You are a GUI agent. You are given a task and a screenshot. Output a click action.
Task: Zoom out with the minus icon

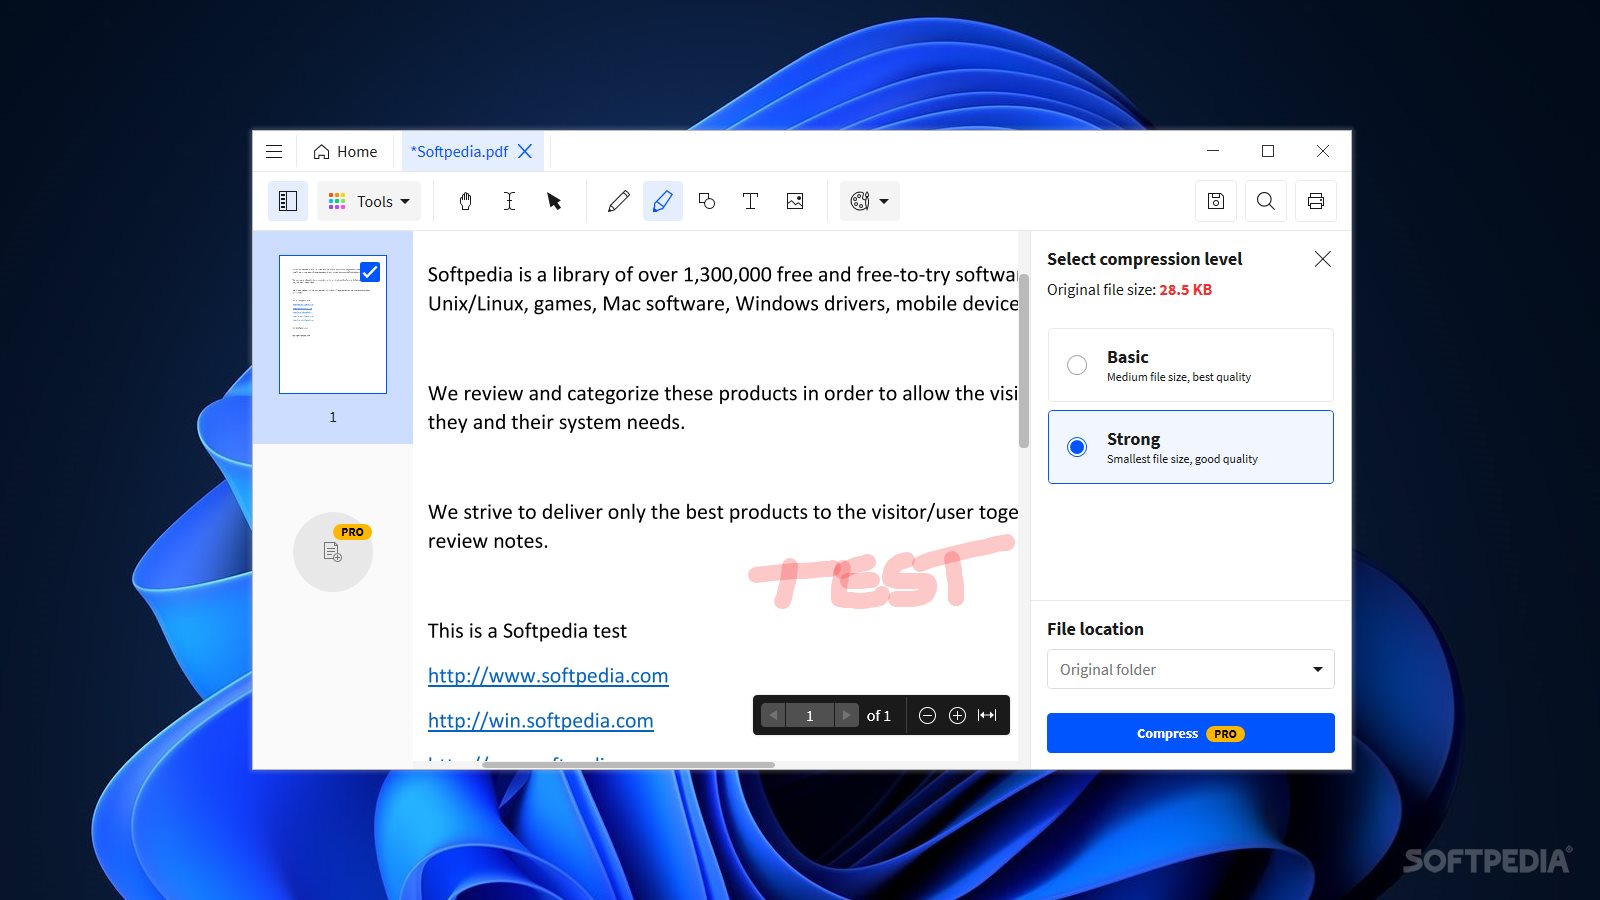coord(927,715)
